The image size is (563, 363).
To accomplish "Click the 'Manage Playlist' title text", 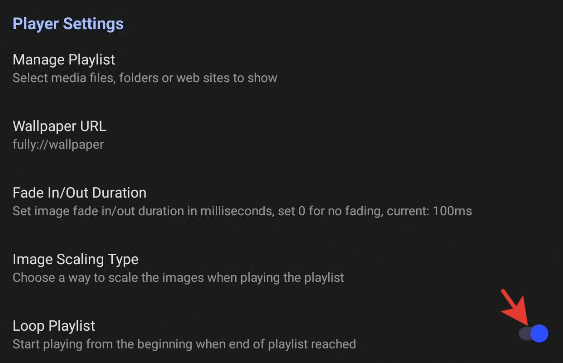I will [64, 60].
